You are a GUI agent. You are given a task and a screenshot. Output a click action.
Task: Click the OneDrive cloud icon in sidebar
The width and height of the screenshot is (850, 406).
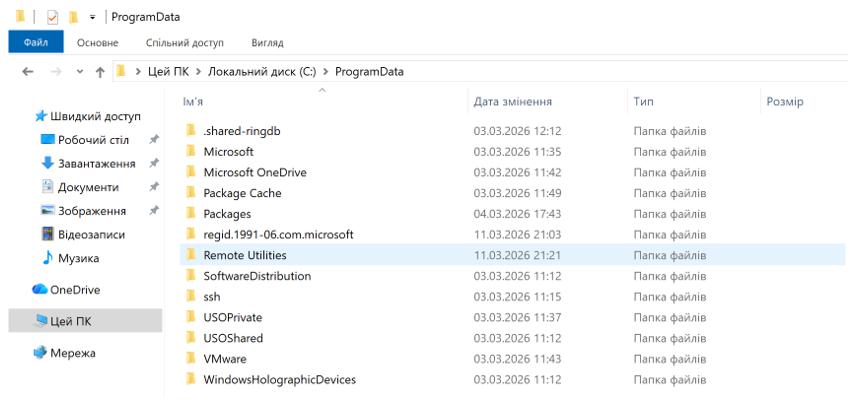point(40,290)
